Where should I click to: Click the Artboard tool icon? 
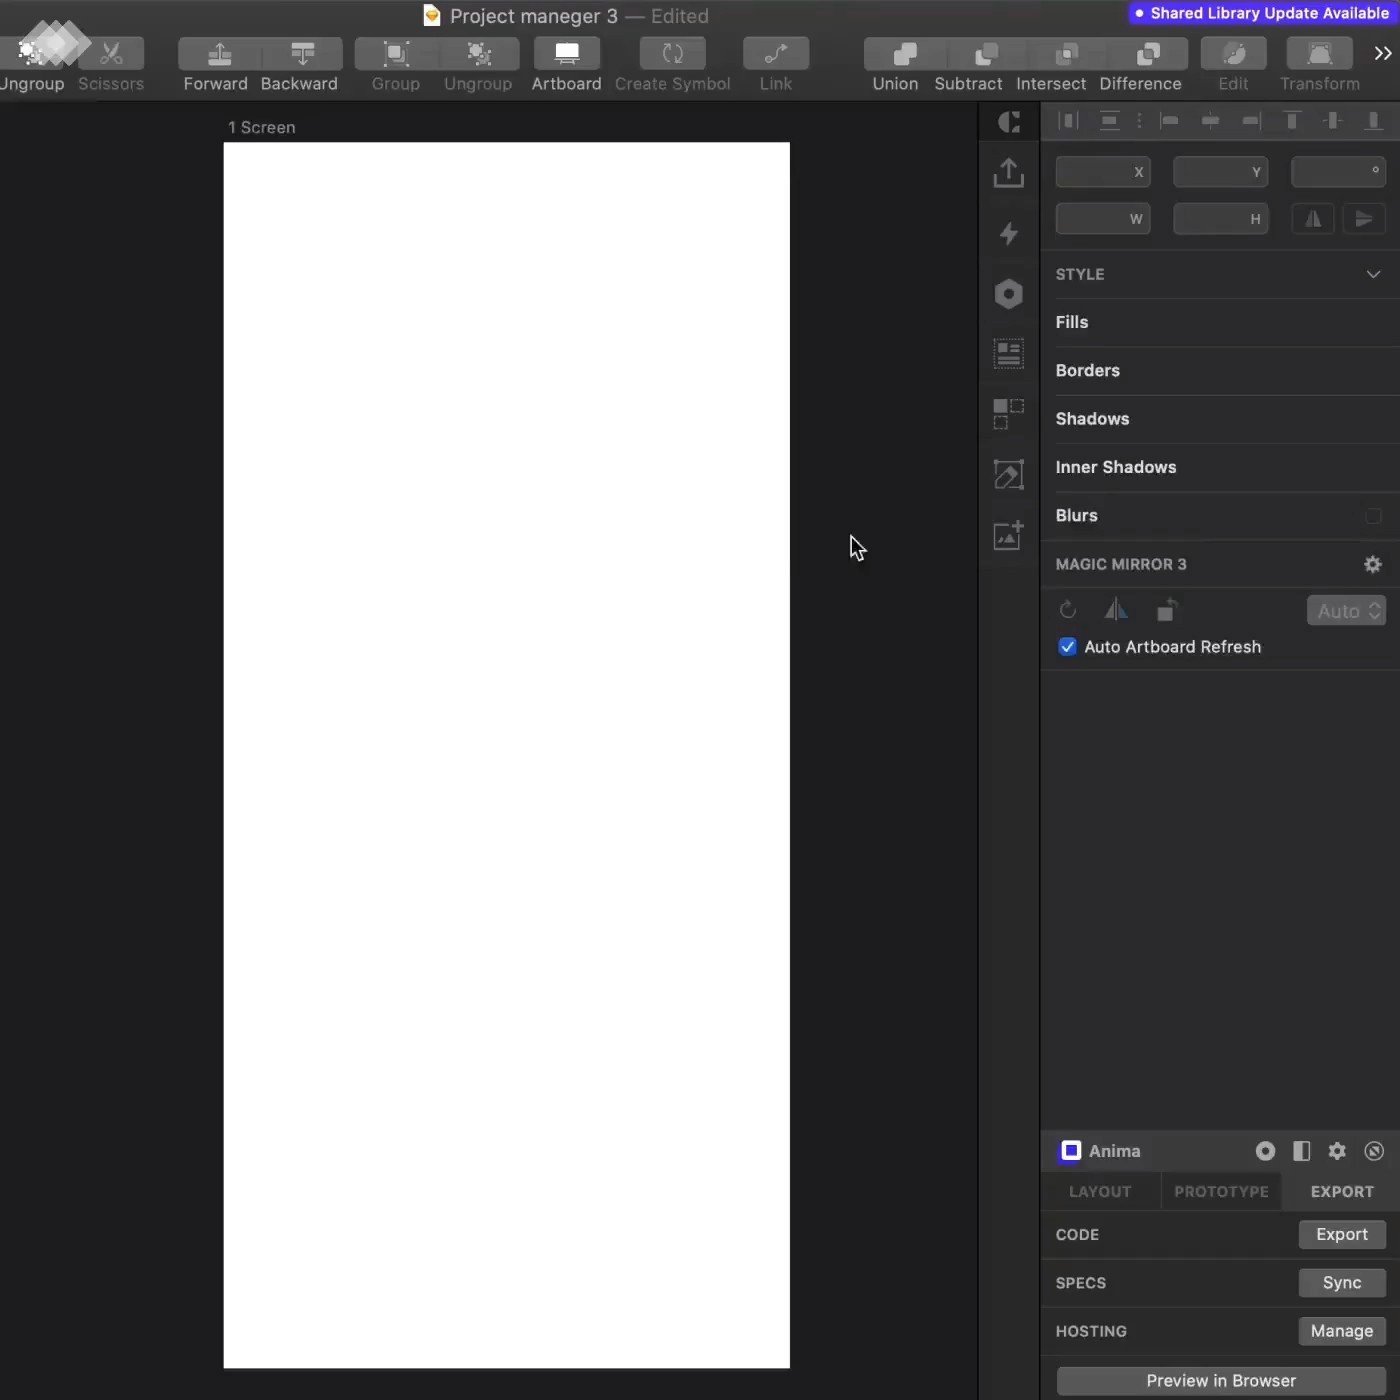click(x=566, y=54)
